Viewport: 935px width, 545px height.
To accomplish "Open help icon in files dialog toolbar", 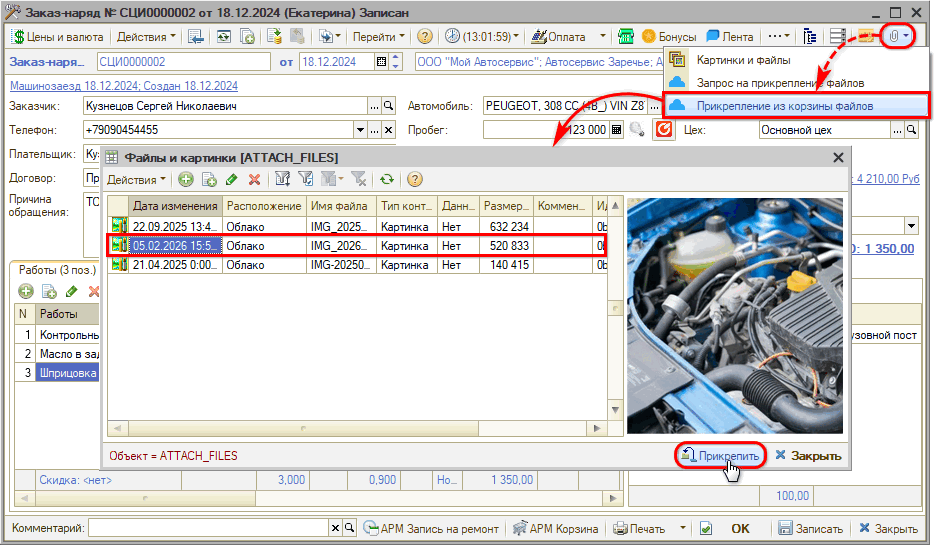I will 414,180.
